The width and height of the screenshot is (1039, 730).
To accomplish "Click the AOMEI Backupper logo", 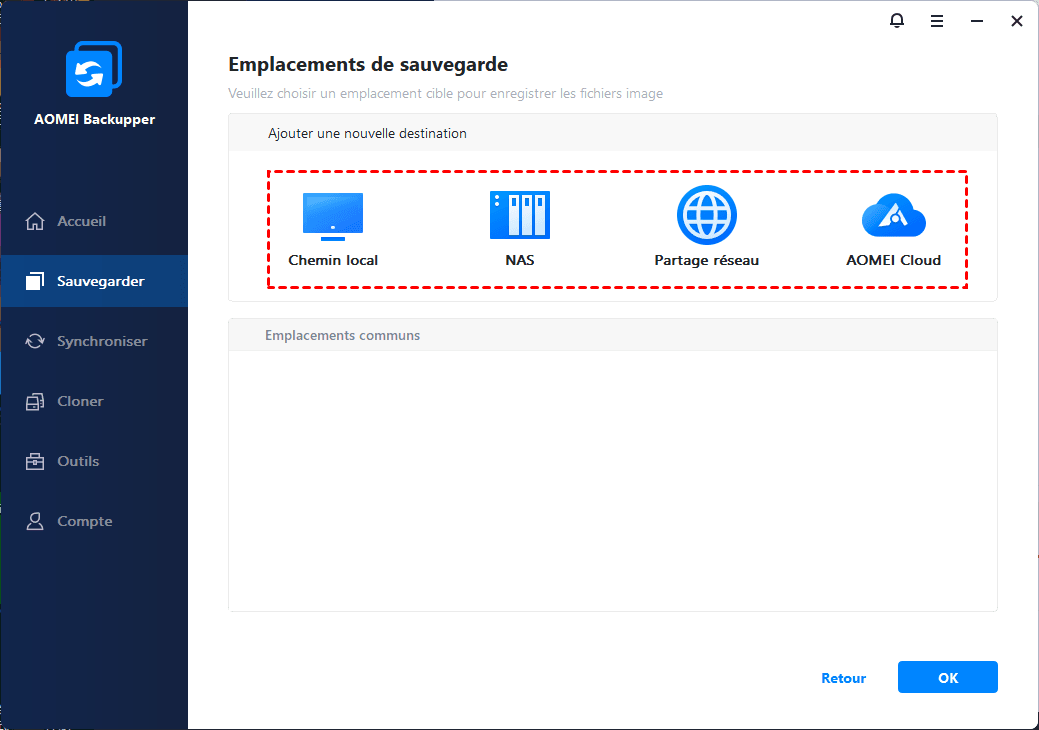I will click(94, 69).
